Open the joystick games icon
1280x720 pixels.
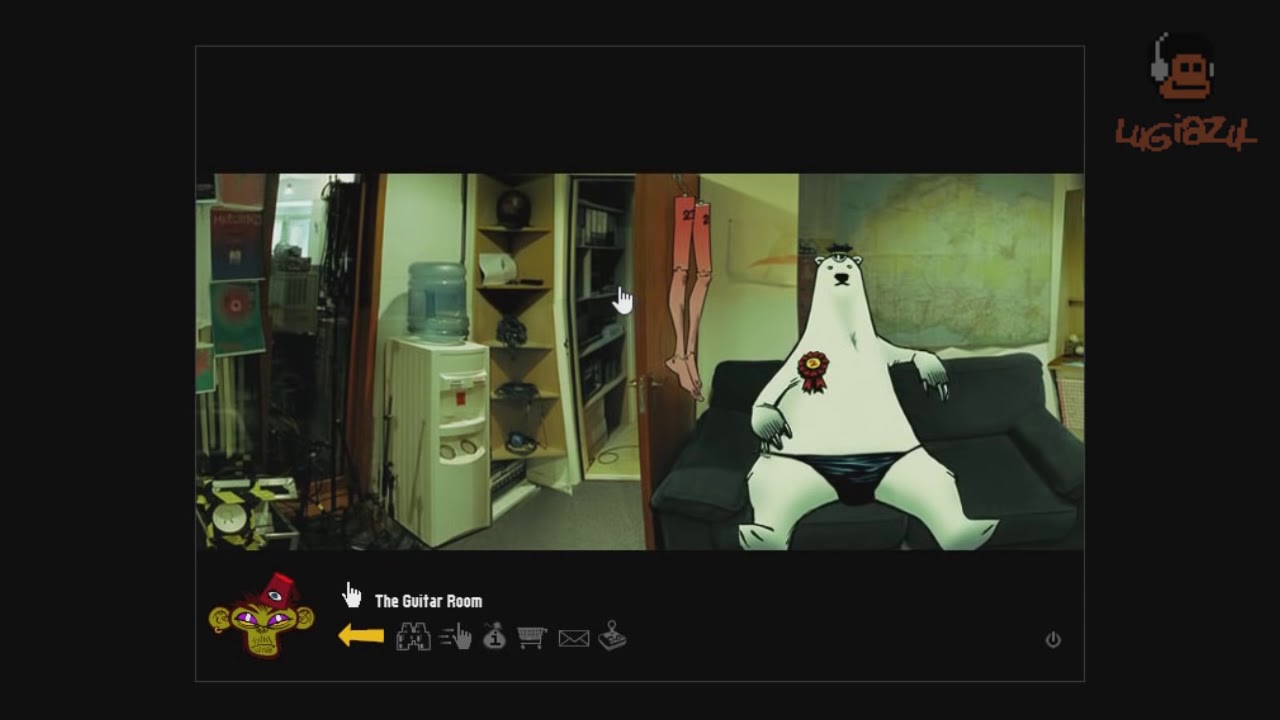[612, 636]
